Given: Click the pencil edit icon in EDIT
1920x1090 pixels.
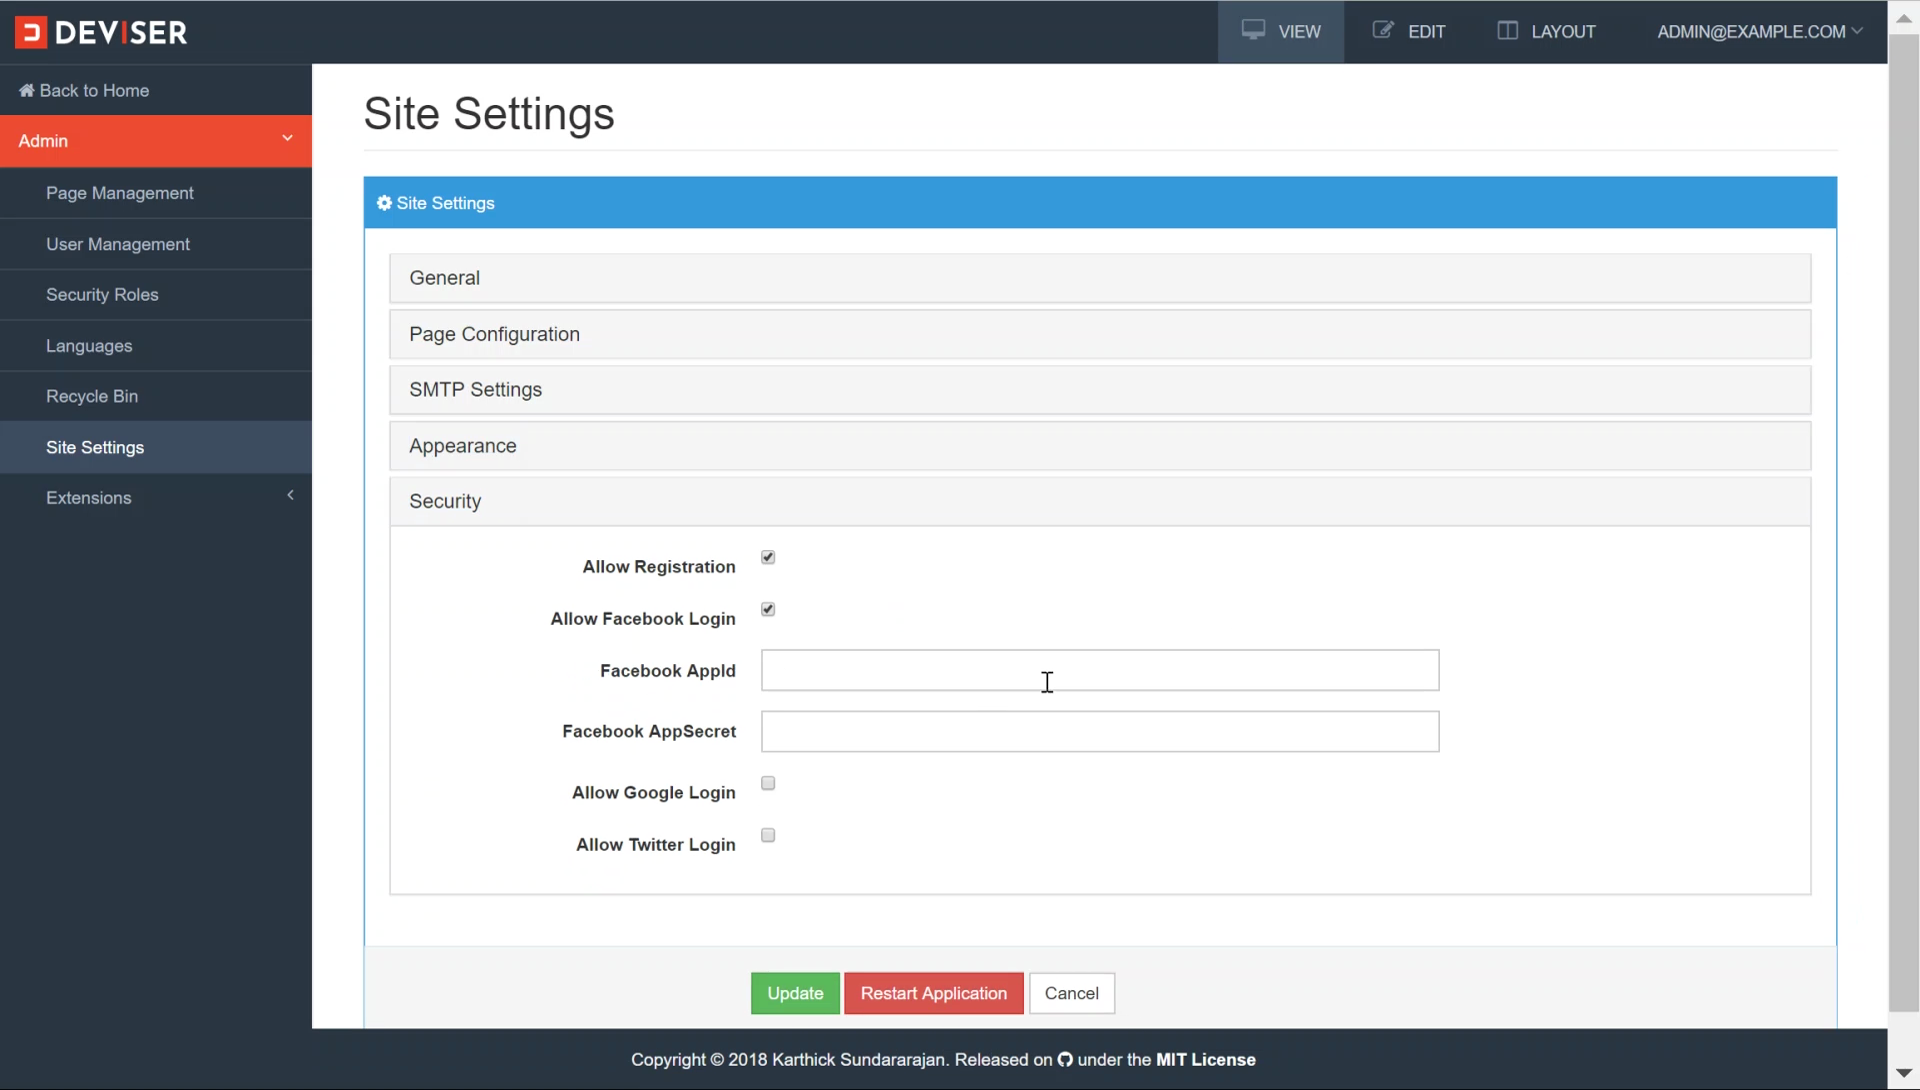Looking at the screenshot, I should pyautogui.click(x=1383, y=30).
